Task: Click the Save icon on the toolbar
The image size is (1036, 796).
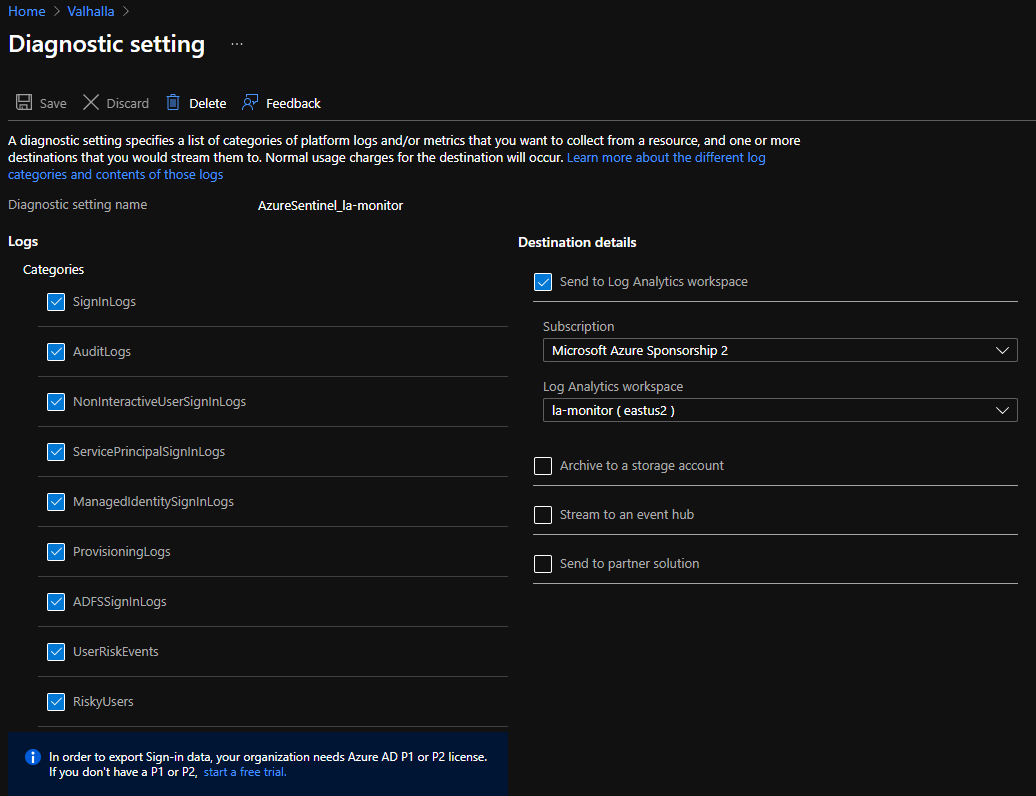Action: (22, 102)
